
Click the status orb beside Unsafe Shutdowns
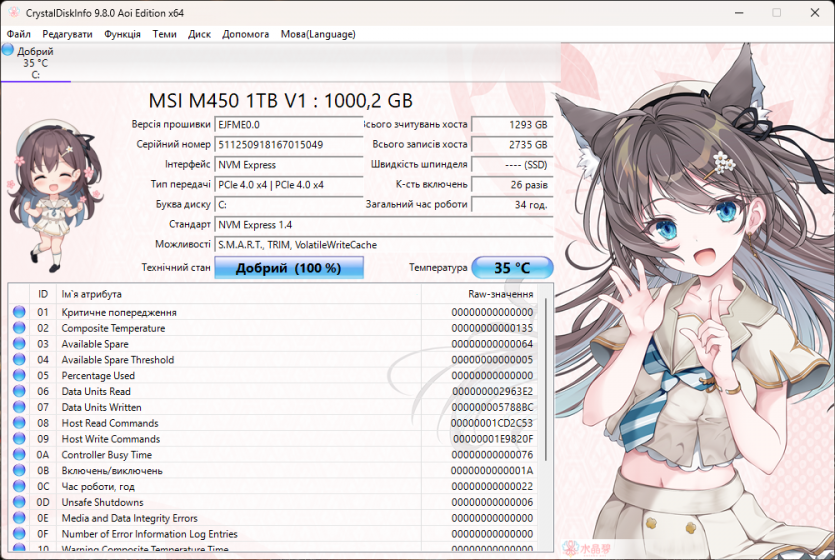point(19,502)
